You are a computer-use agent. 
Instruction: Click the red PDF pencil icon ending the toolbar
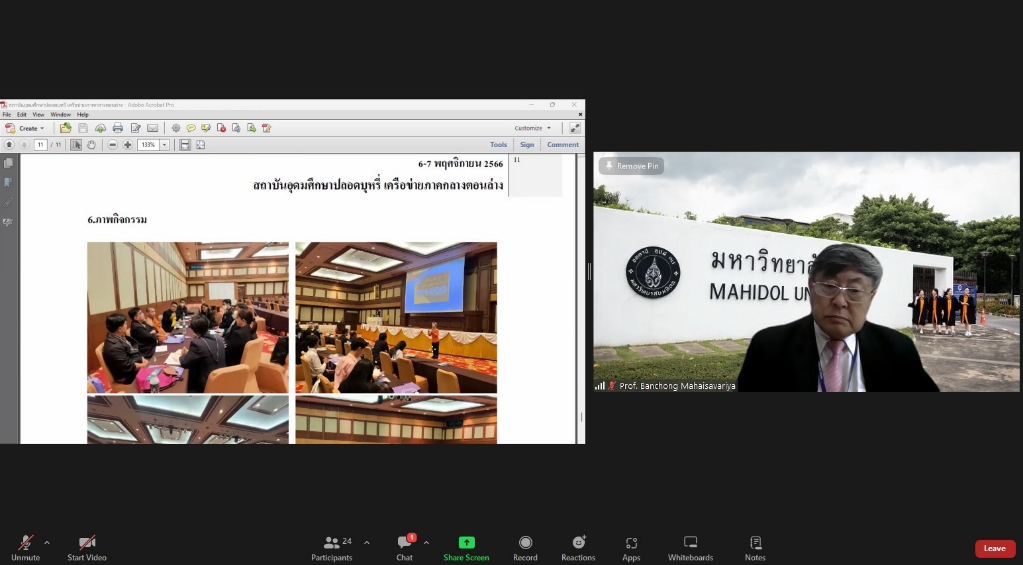(x=266, y=128)
